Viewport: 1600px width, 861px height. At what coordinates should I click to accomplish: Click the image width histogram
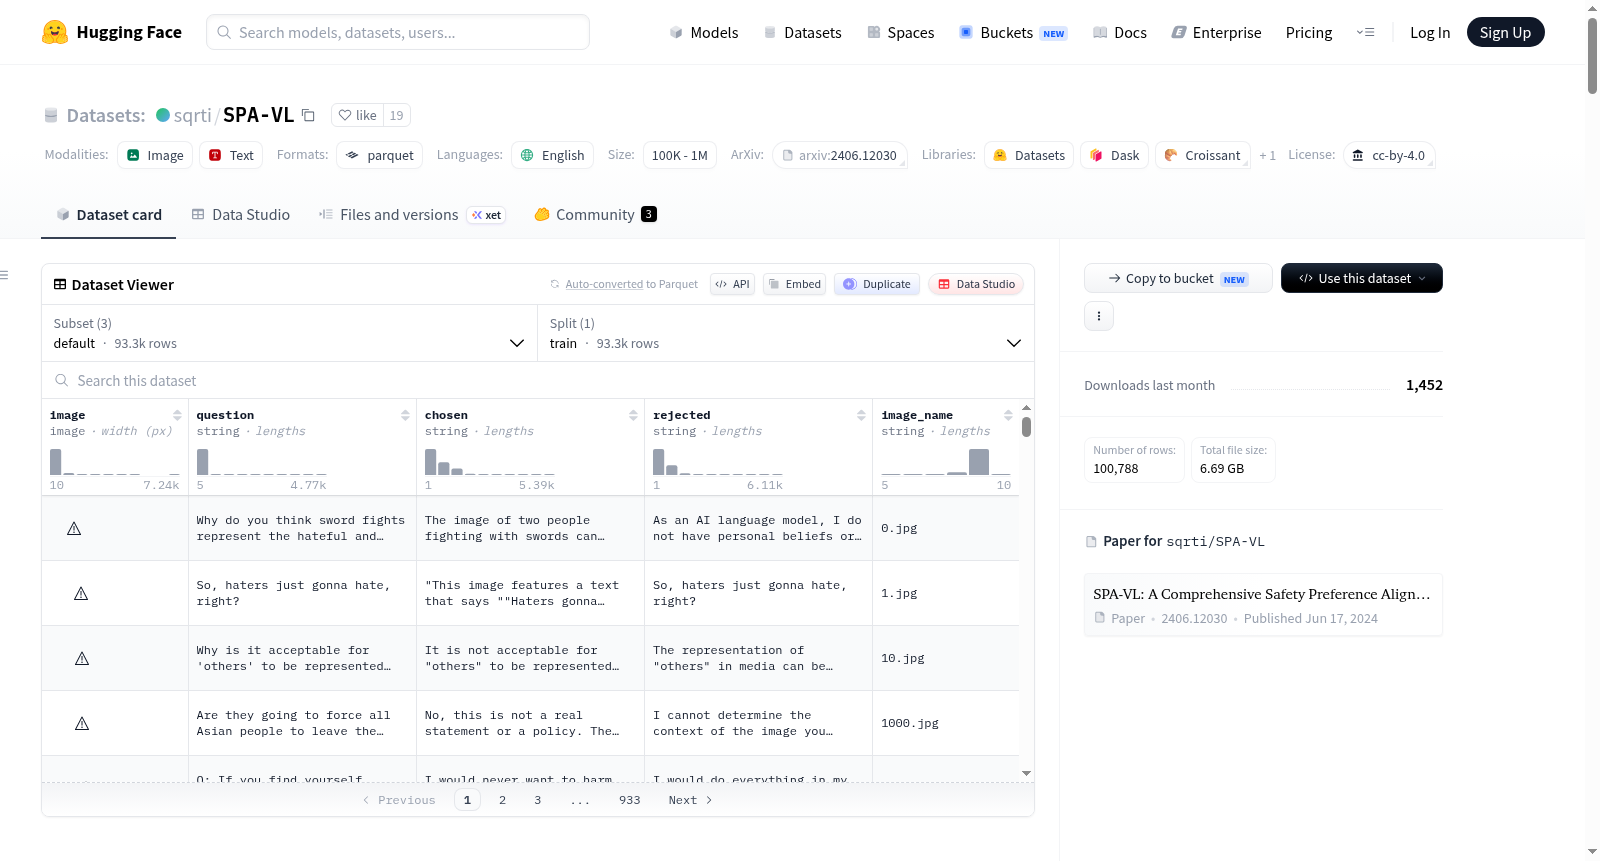(114, 462)
